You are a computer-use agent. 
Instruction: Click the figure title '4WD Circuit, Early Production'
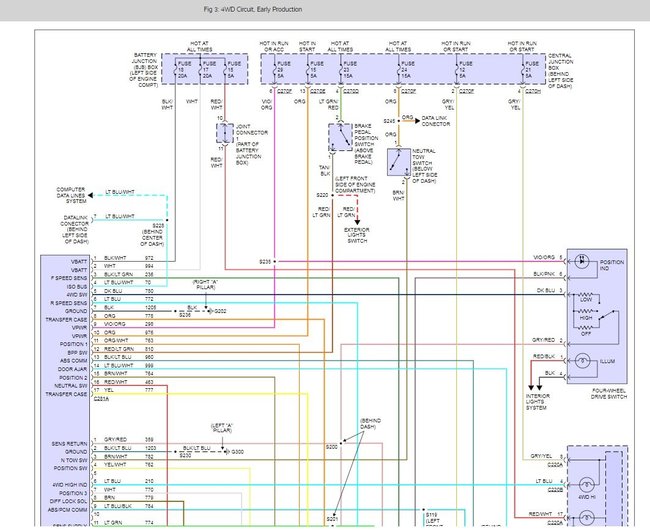click(x=252, y=9)
